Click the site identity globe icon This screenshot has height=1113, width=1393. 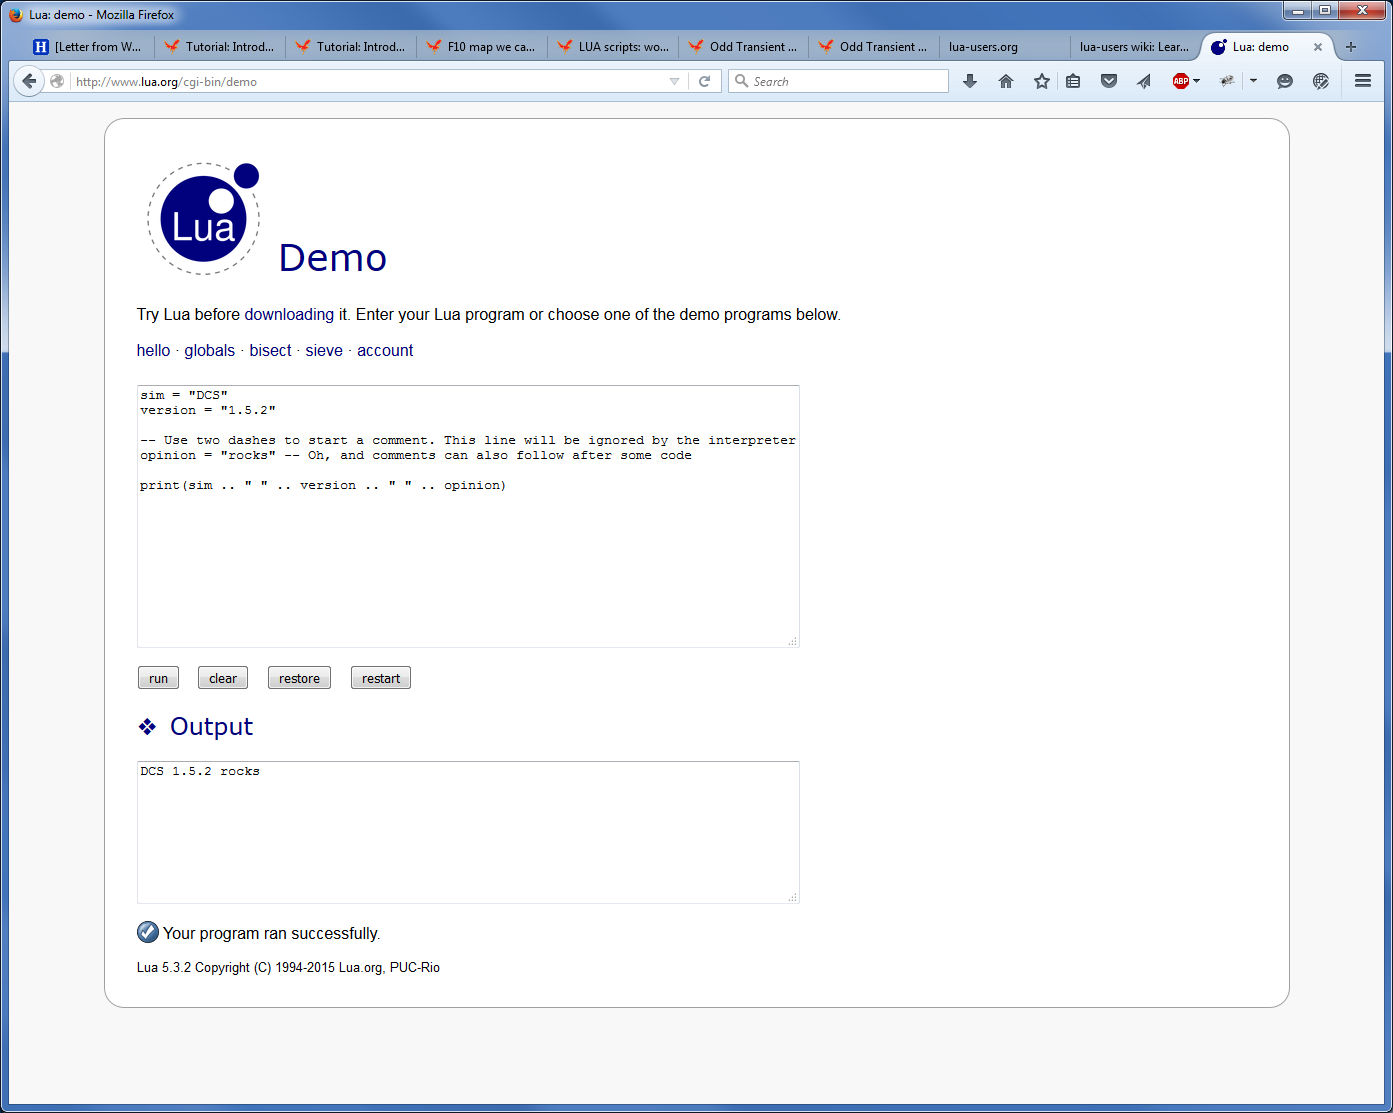57,81
